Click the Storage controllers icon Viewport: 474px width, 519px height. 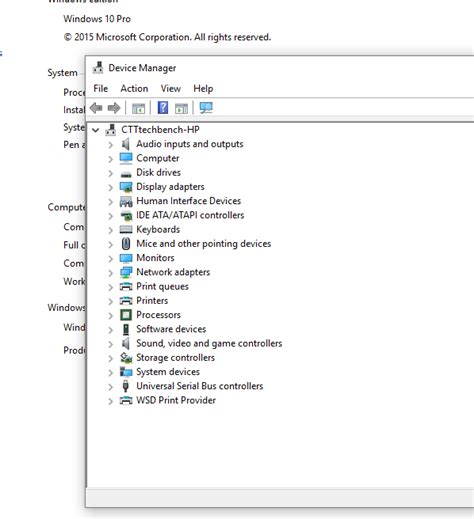tap(126, 358)
